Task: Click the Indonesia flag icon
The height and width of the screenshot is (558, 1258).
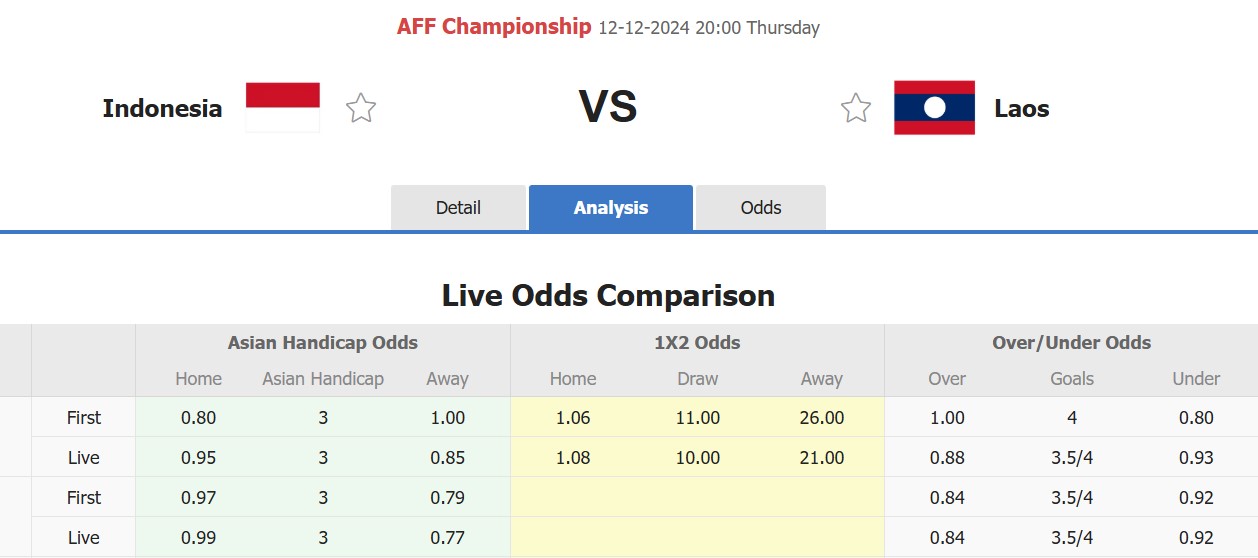Action: click(283, 108)
